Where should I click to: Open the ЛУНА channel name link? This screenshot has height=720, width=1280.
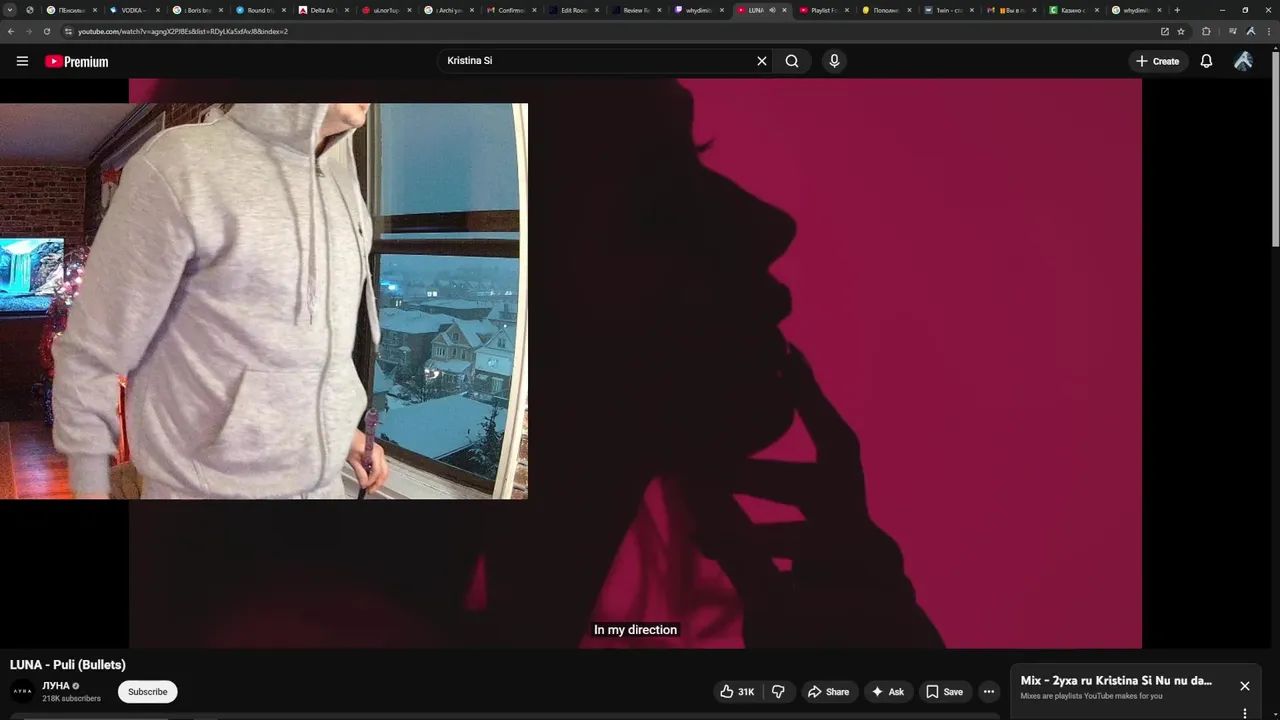56,686
